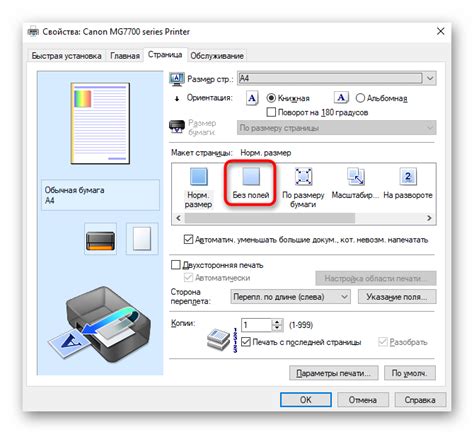The image size is (474, 434).
Task: Click the page preview thumbnail
Action: [100, 123]
